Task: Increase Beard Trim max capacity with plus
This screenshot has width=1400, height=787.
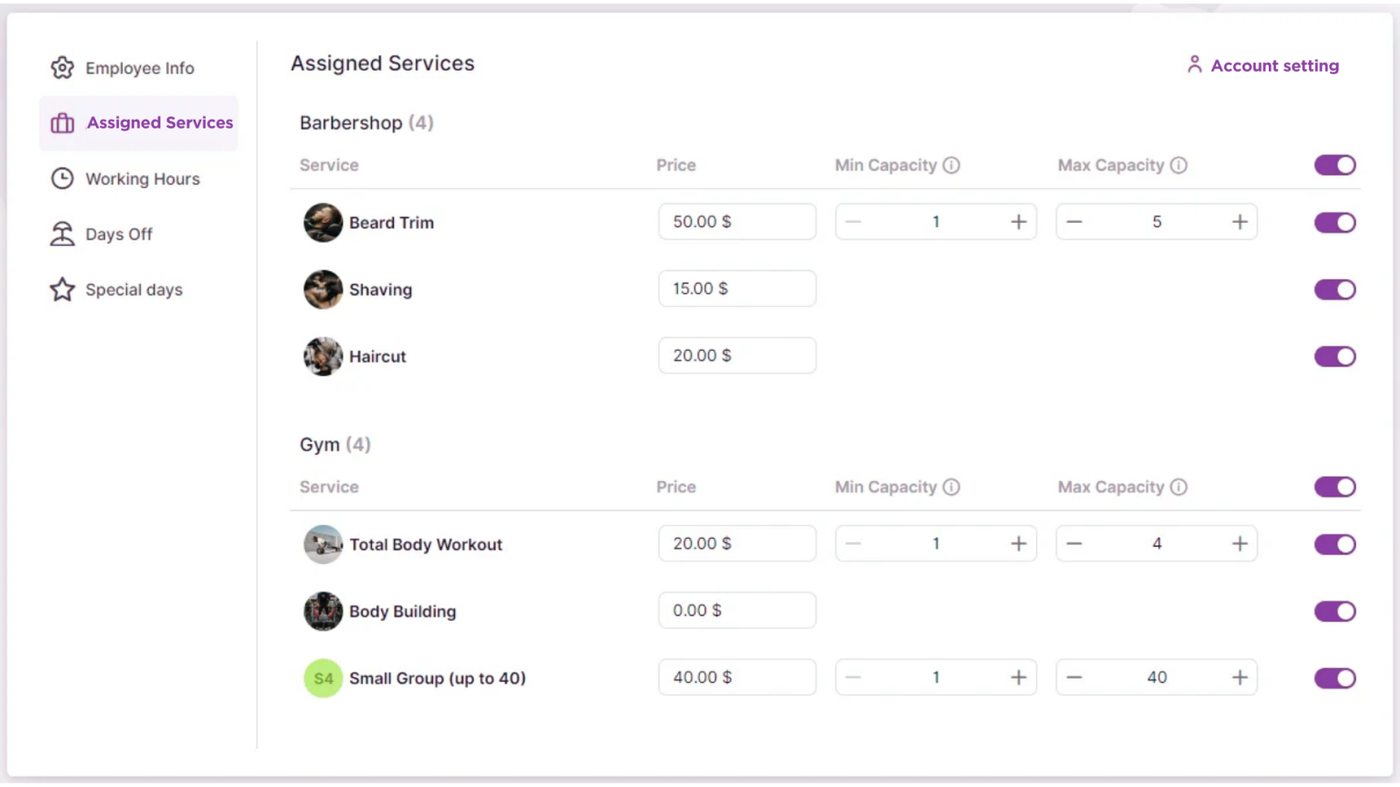Action: (1239, 222)
